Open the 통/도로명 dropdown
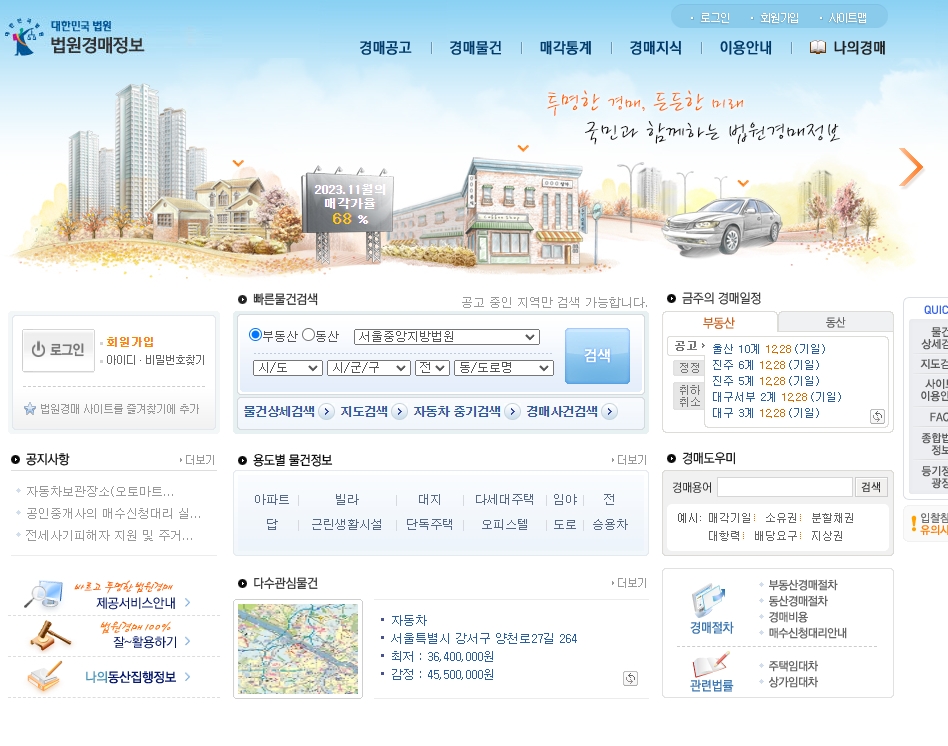 tap(502, 367)
